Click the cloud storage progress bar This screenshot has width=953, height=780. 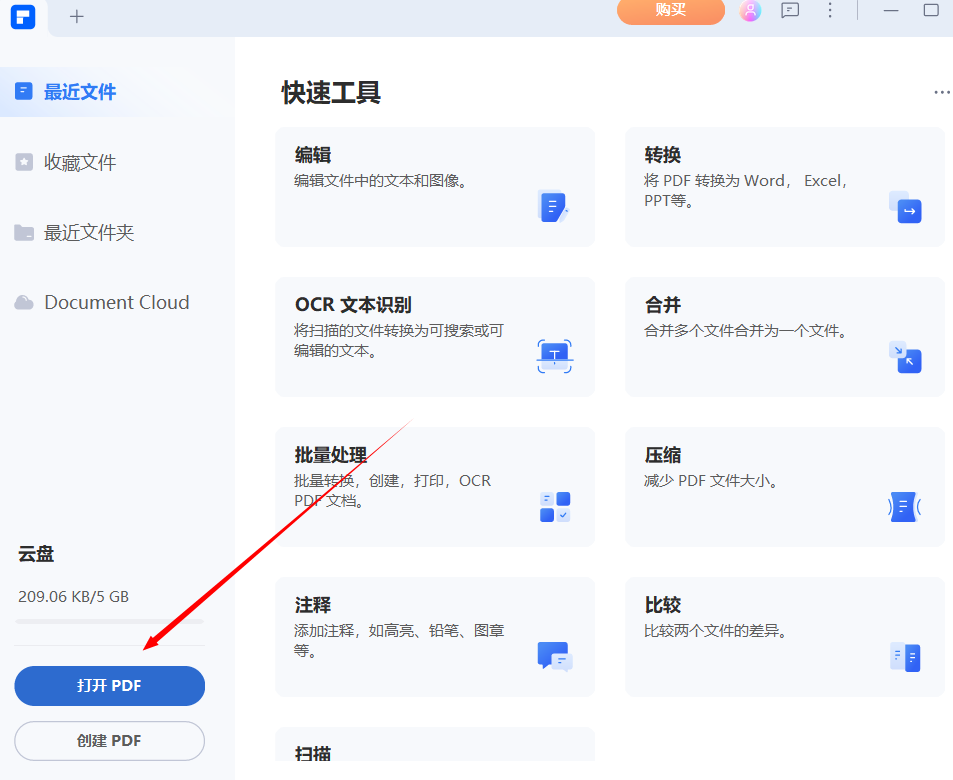pyautogui.click(x=109, y=621)
